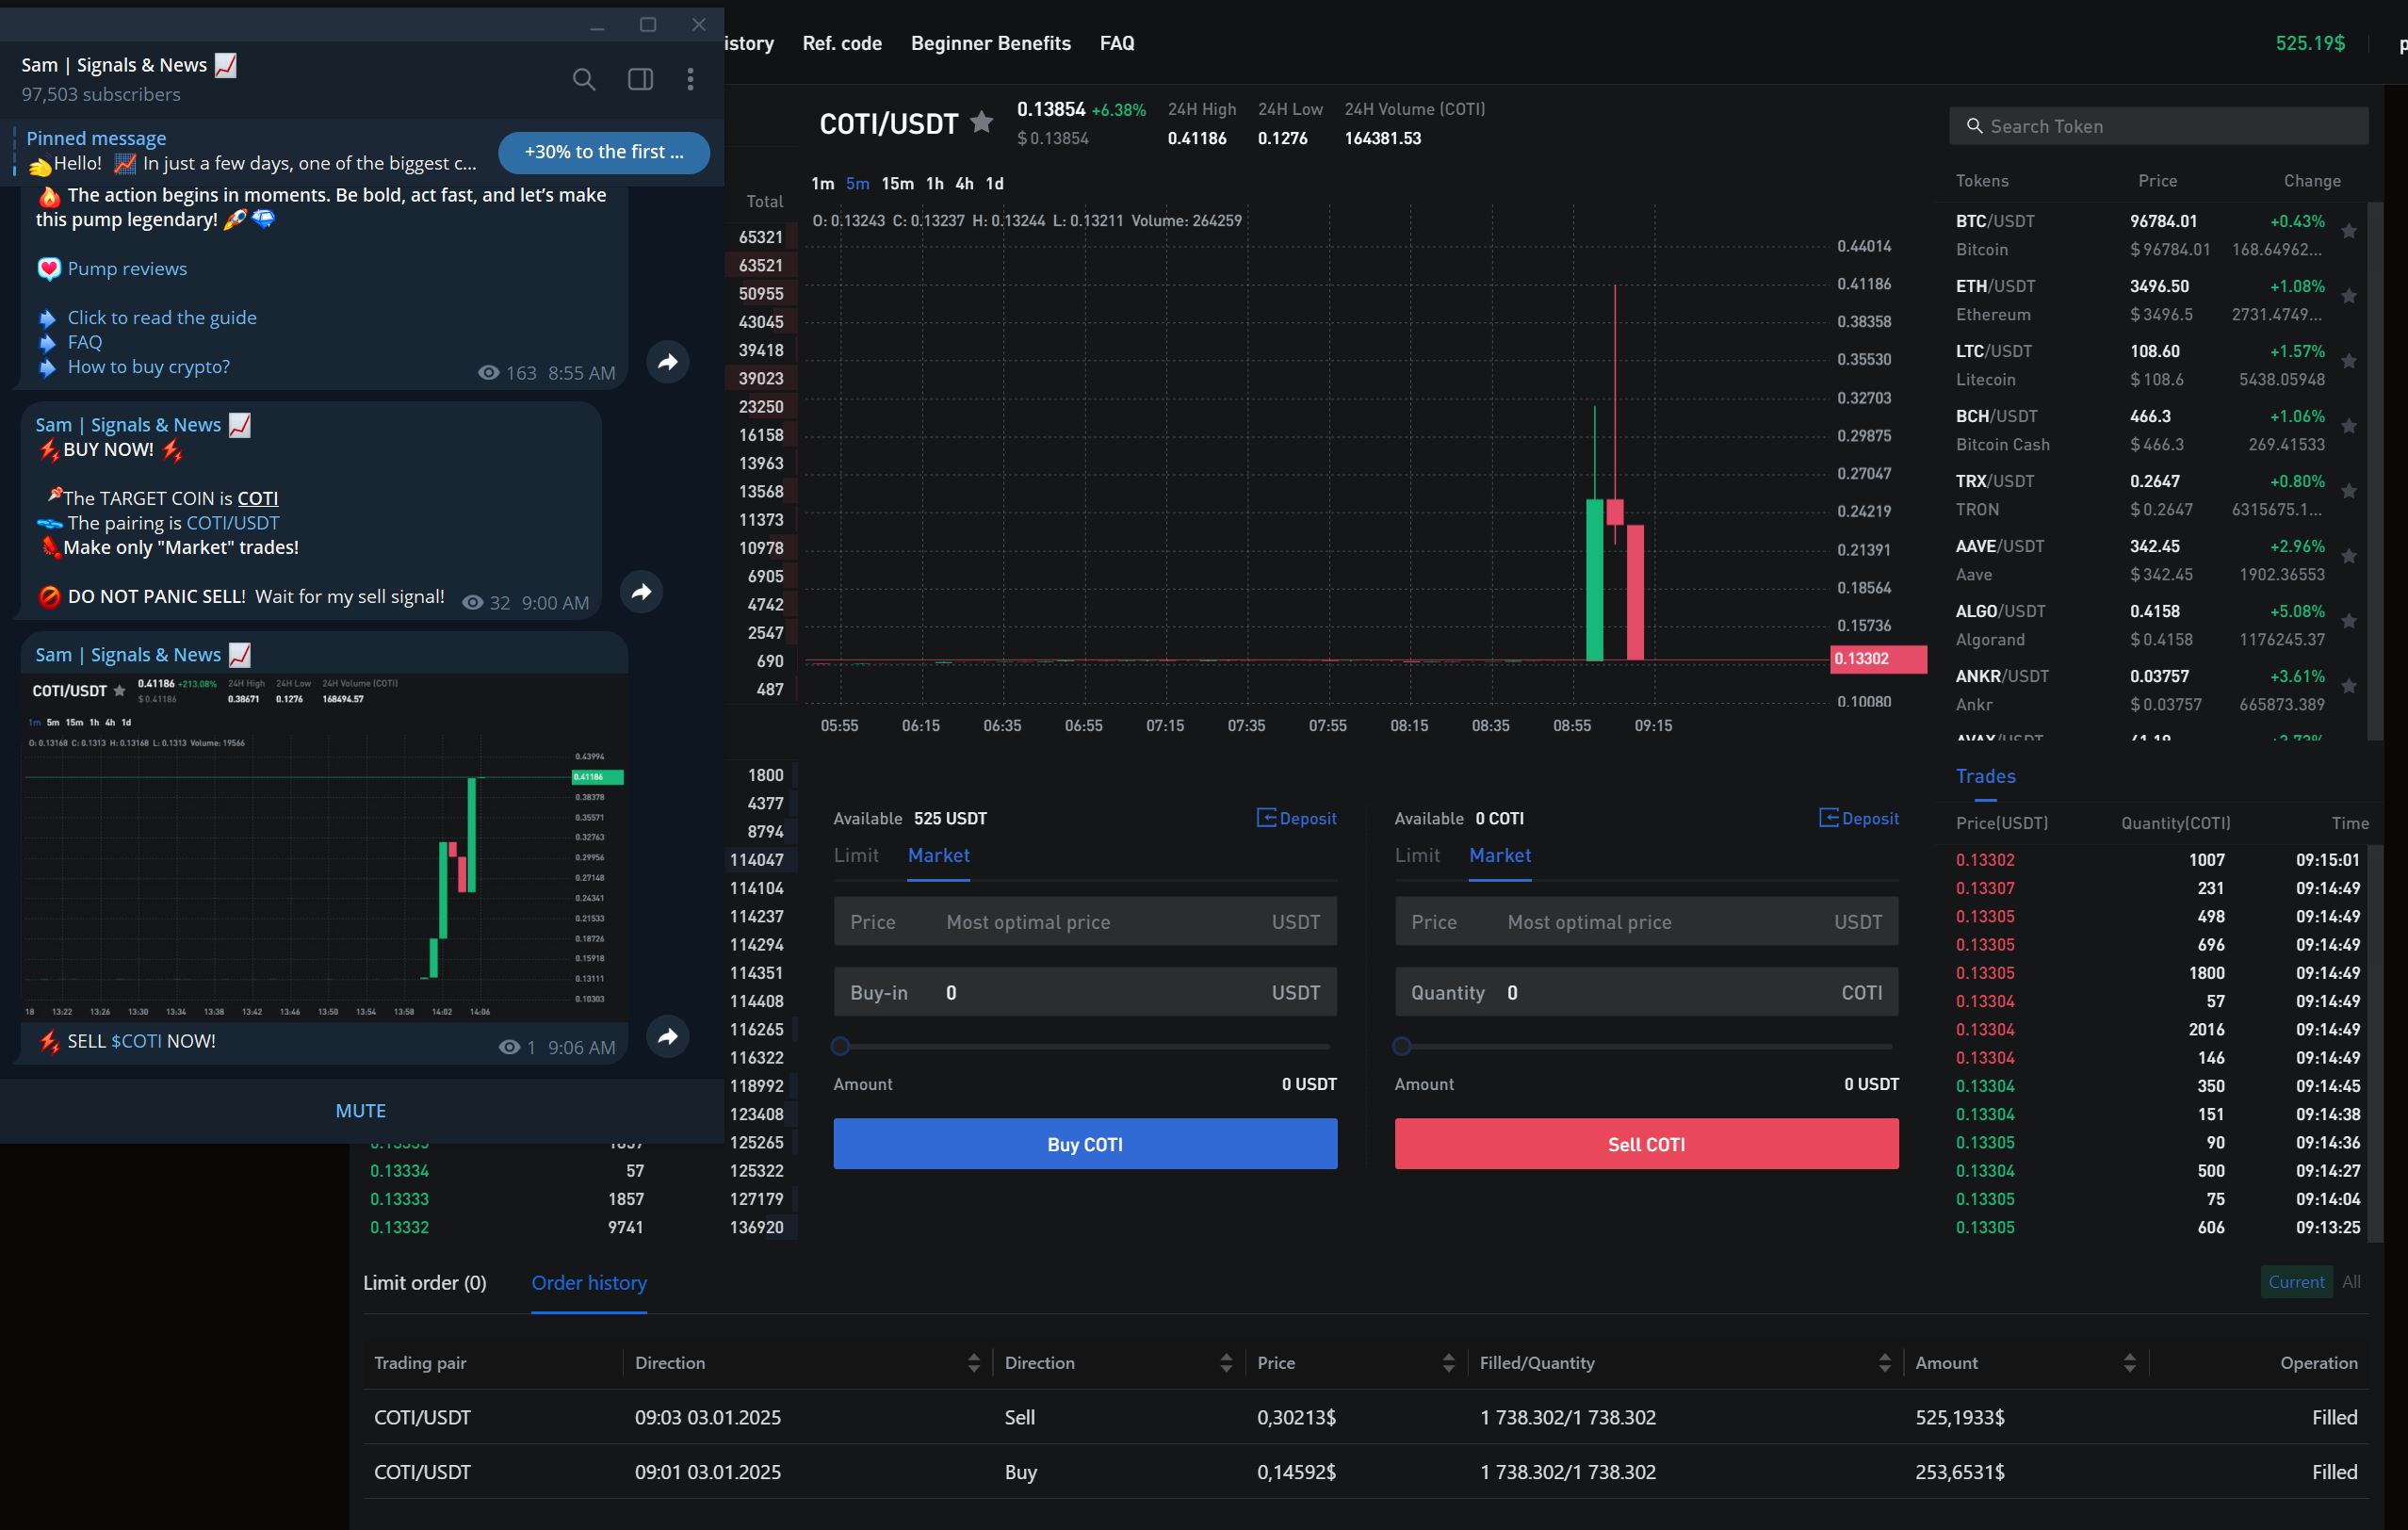Click the buy amount slider handle
Screen dimensions: 2408x1530
coord(840,1046)
